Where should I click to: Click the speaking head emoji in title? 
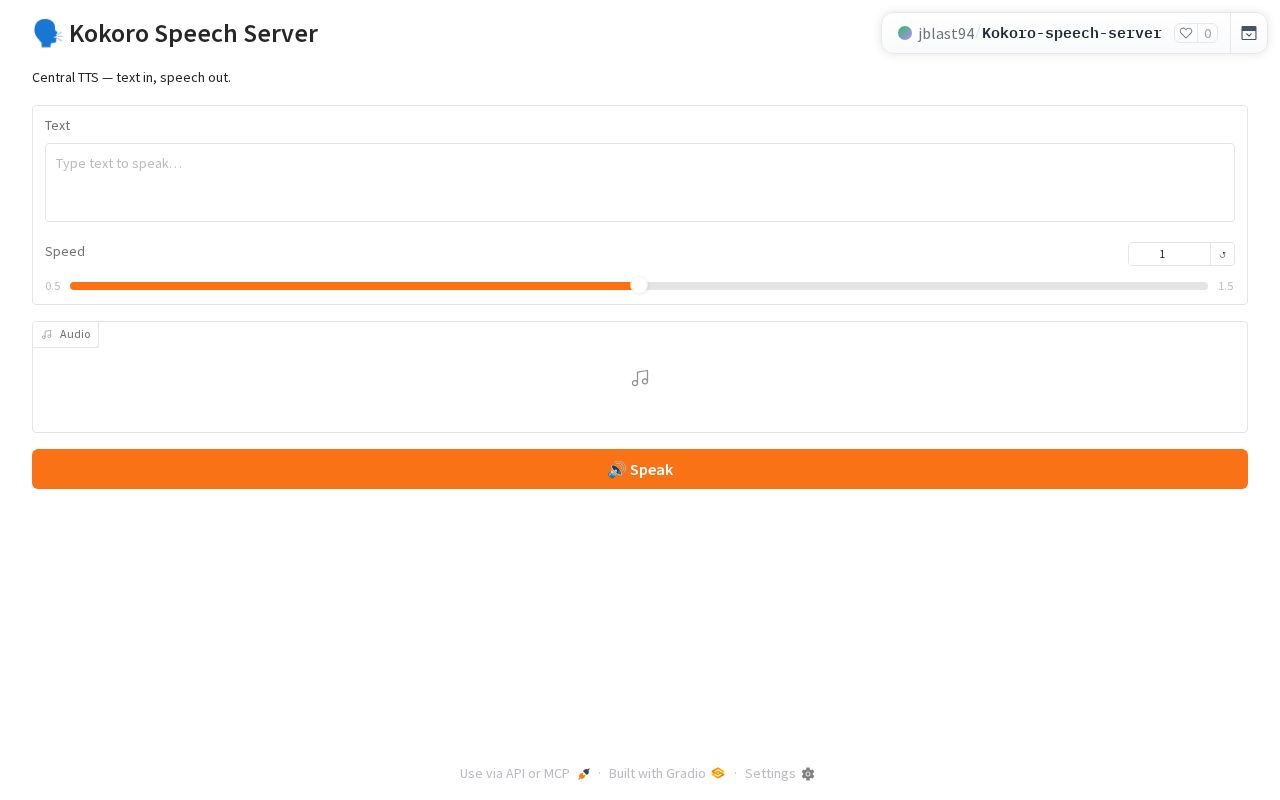pyautogui.click(x=47, y=33)
